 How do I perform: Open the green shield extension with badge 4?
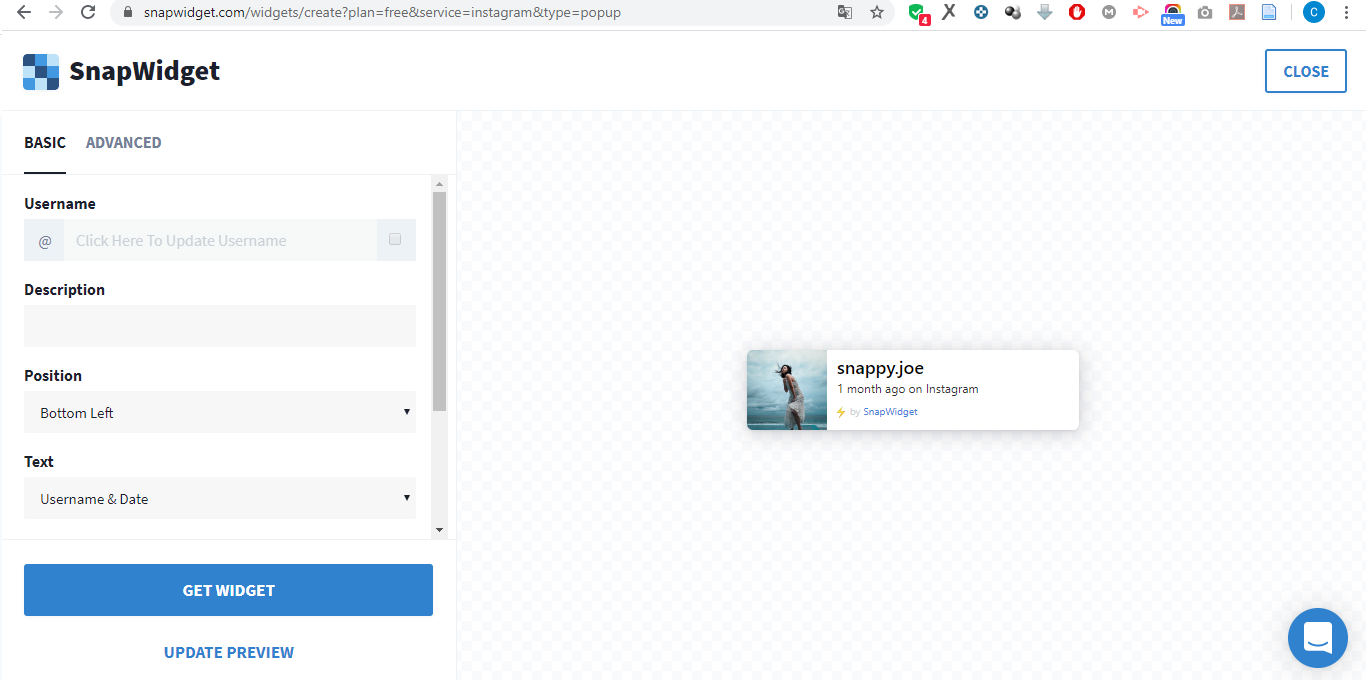[x=918, y=14]
